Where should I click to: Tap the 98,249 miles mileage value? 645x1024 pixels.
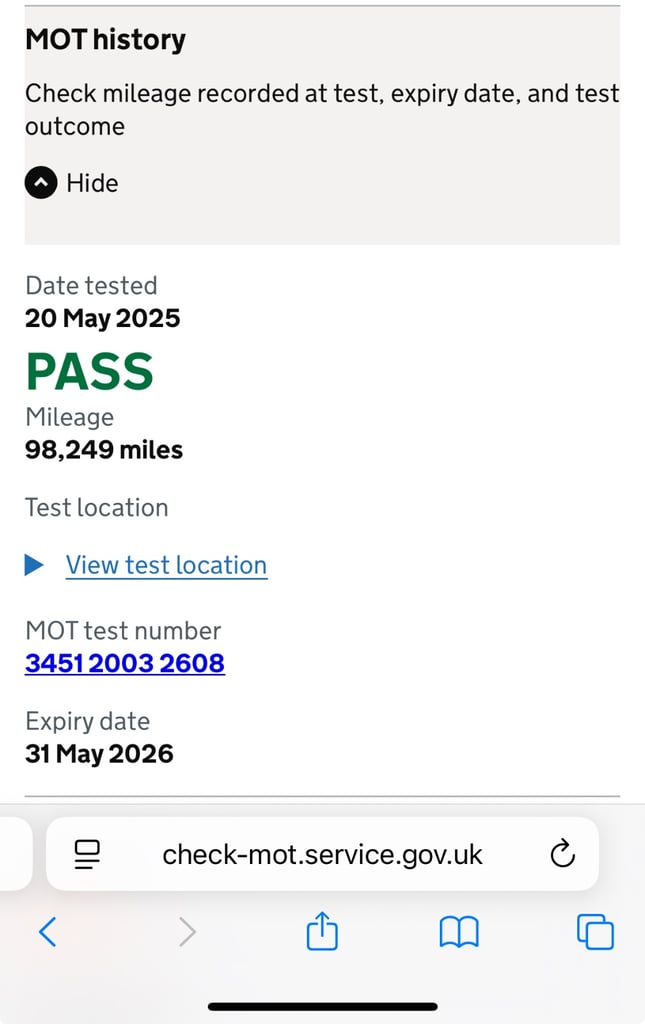pyautogui.click(x=104, y=450)
